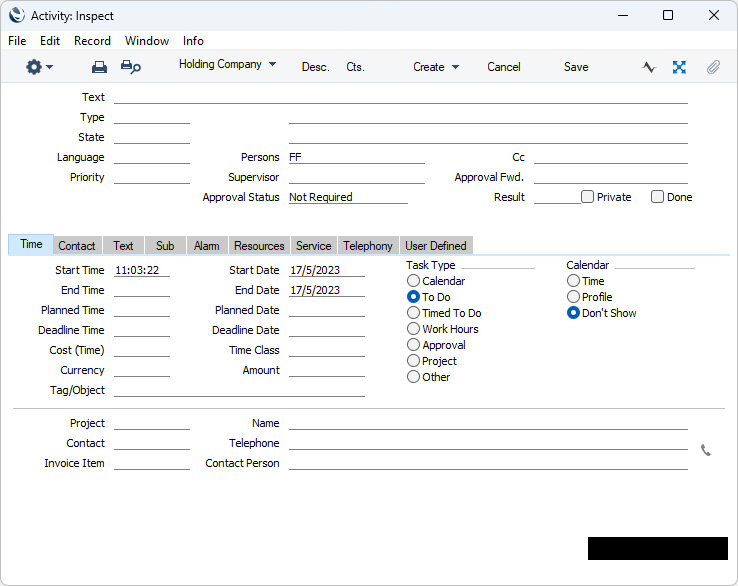Open the File menu

coord(17,41)
